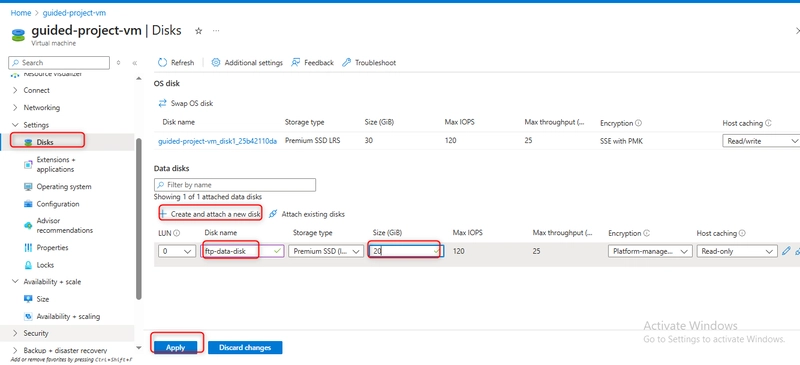Click the sidebar vertical scrollbar
The height and width of the screenshot is (365, 800).
138,220
